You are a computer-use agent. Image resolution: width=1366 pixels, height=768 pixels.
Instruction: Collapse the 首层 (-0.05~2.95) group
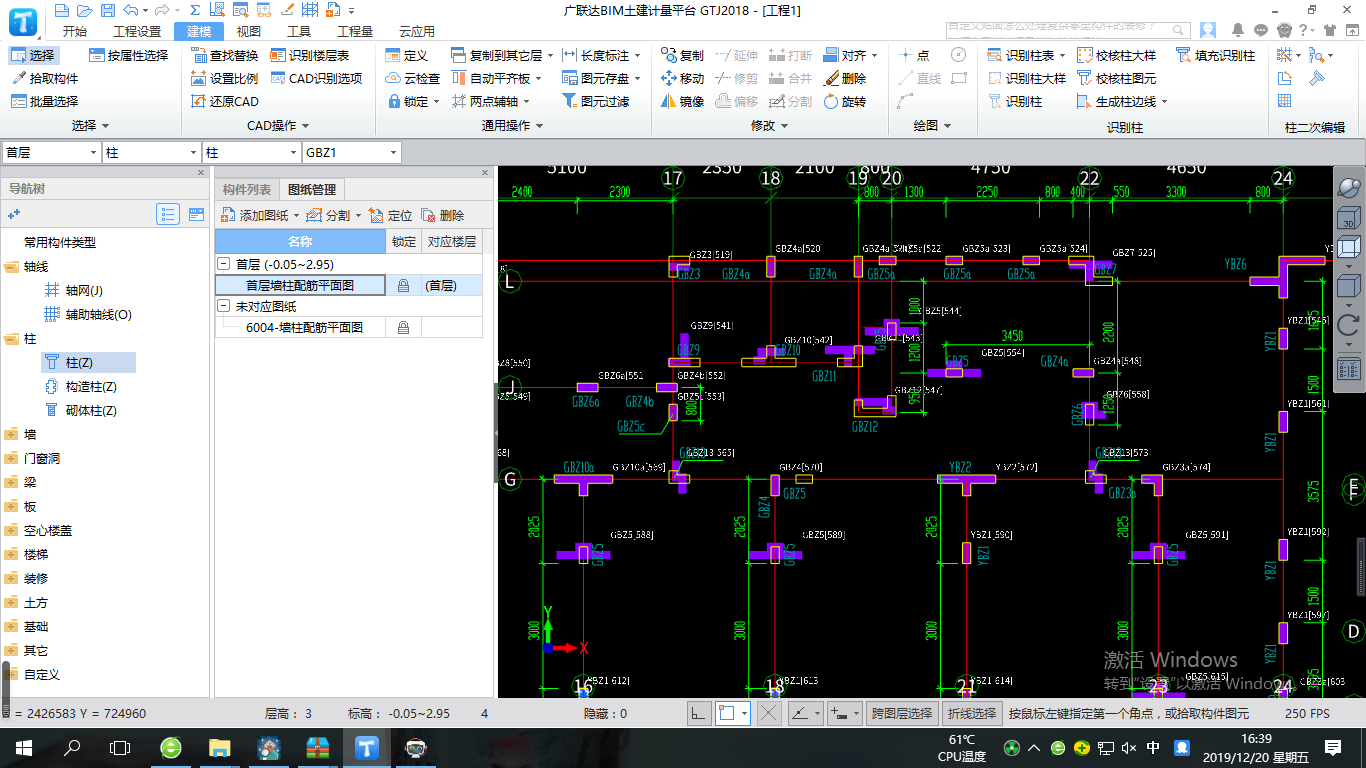[224, 265]
